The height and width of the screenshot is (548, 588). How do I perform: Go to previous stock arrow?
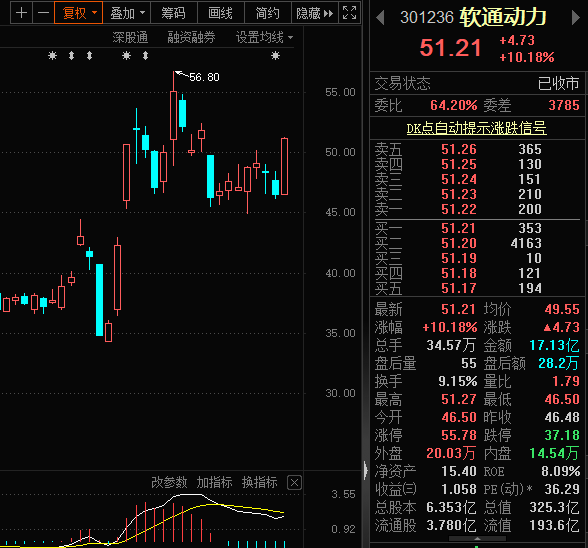[x=380, y=18]
